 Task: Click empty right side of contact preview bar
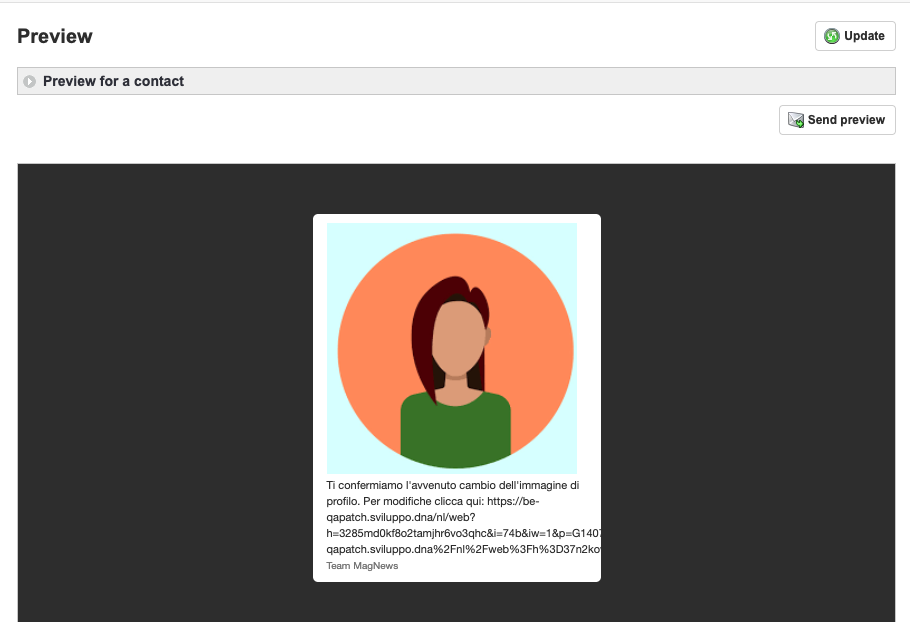pos(600,81)
